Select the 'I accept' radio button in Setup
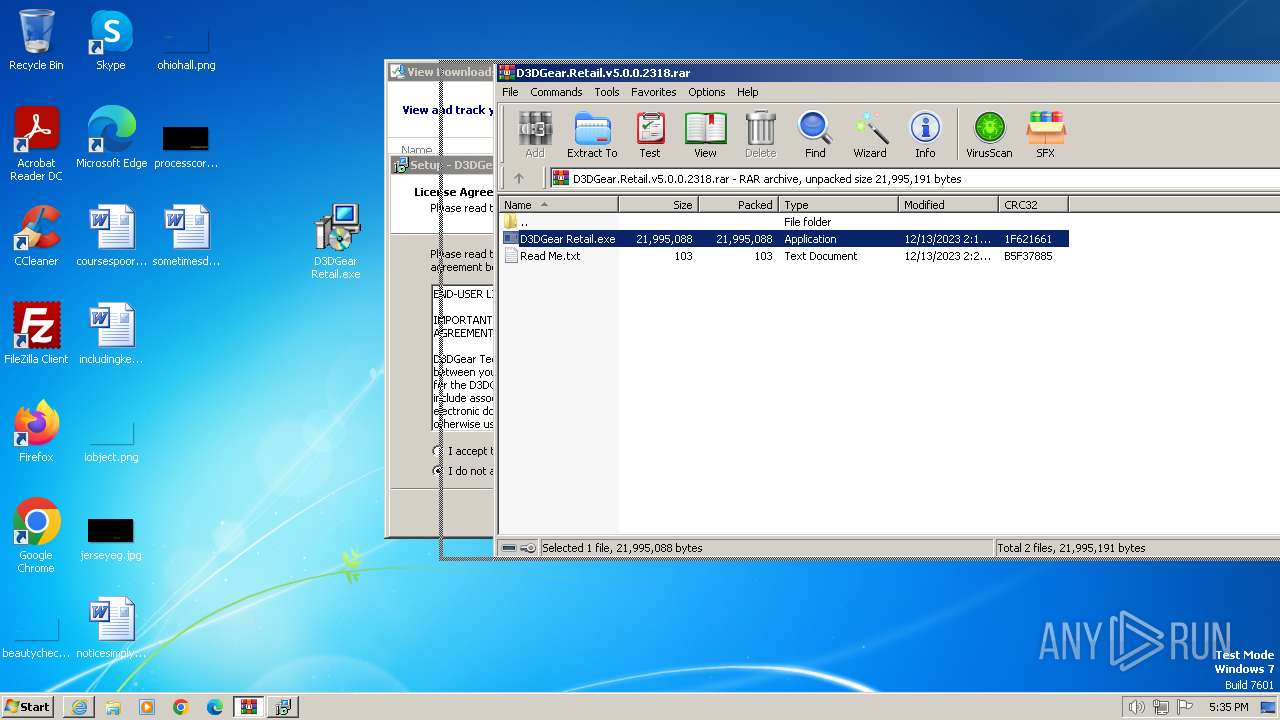The image size is (1280, 720). (x=437, y=451)
